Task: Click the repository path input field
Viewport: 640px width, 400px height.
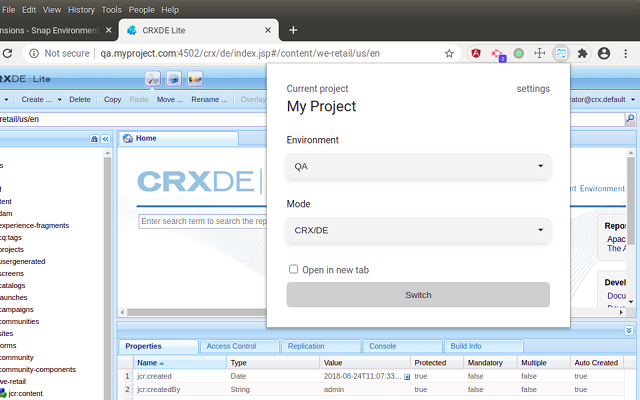Action: (133, 119)
